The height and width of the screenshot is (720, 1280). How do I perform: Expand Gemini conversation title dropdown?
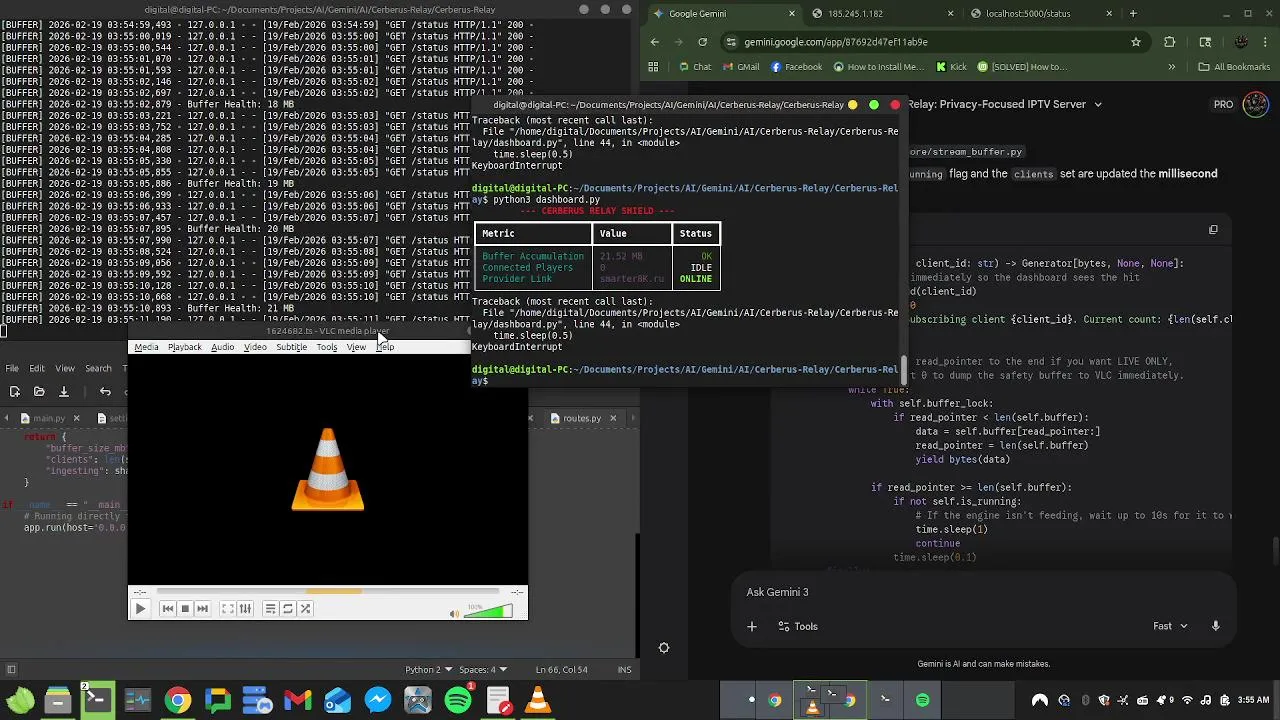point(1097,104)
